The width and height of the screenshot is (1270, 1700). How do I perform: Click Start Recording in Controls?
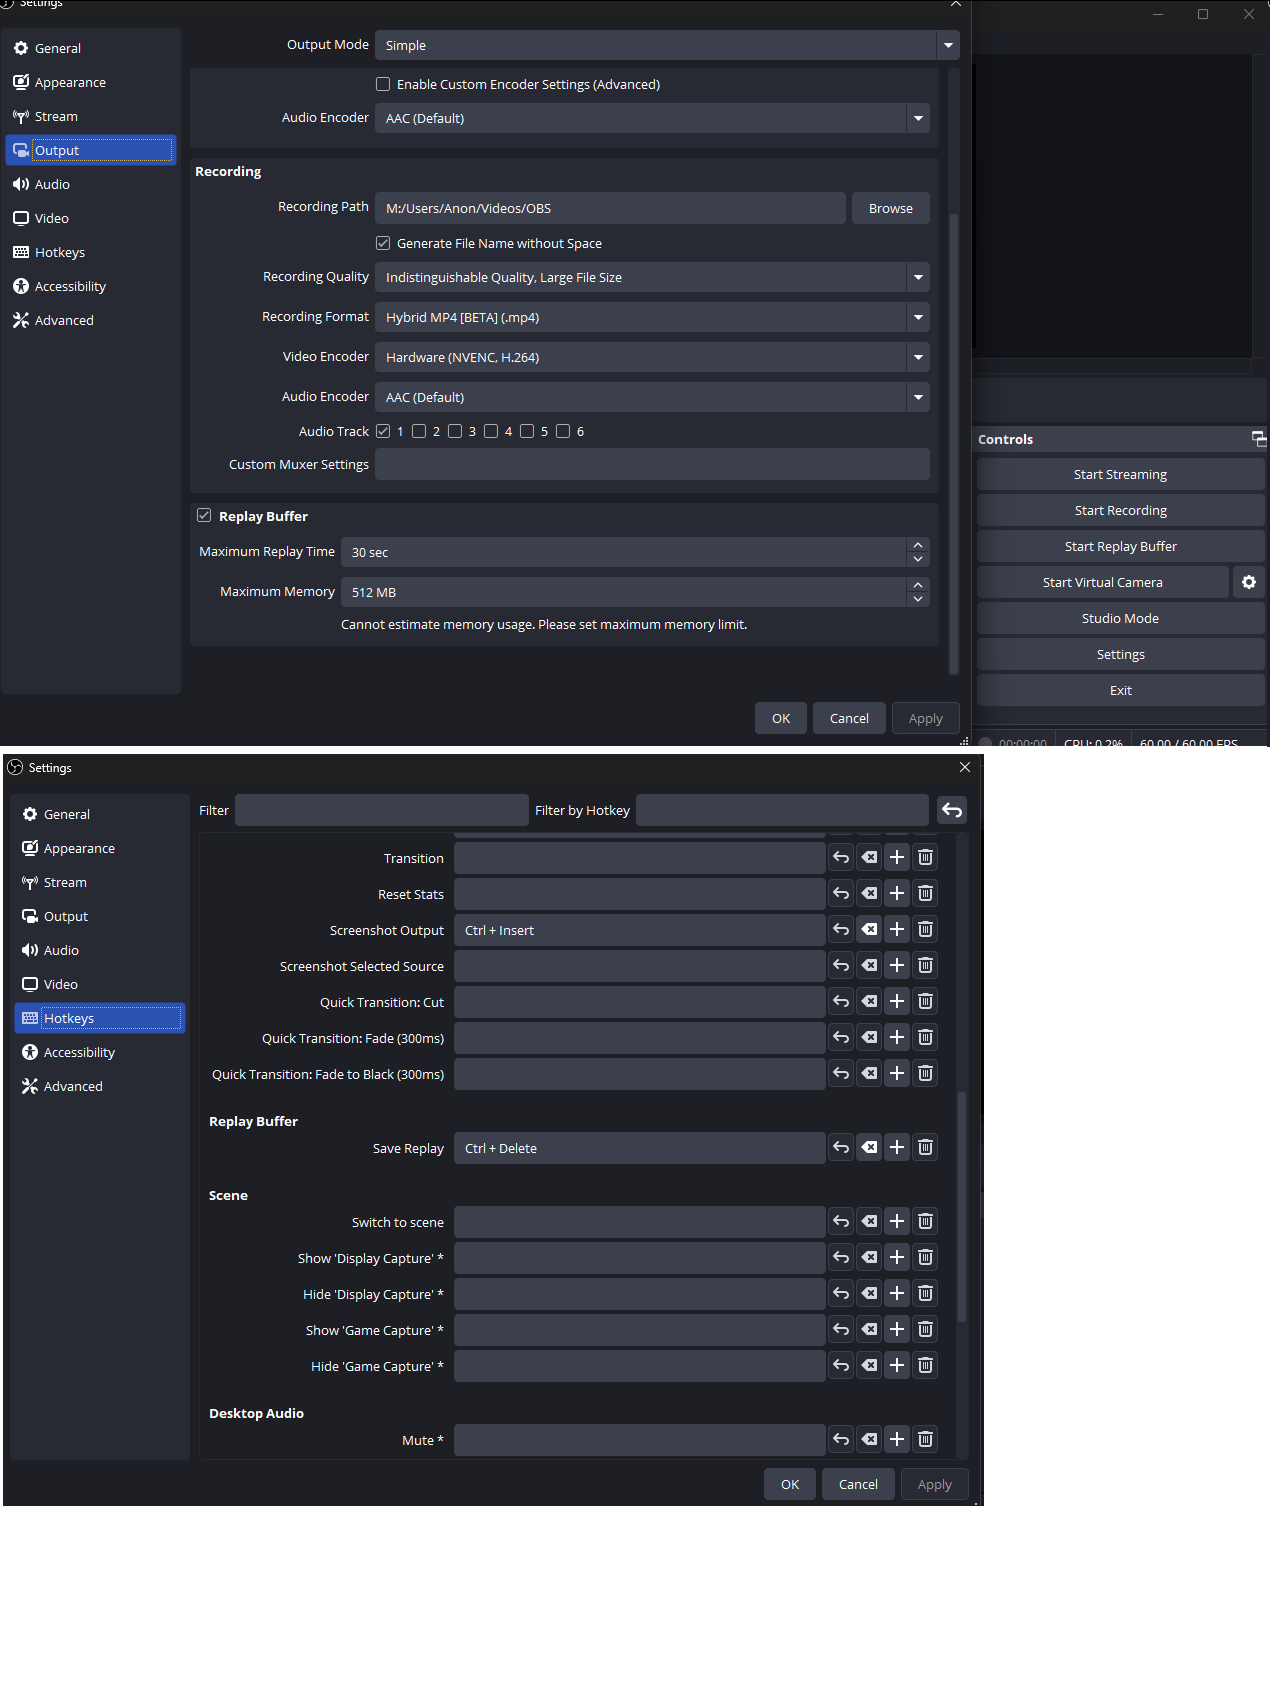(1120, 510)
